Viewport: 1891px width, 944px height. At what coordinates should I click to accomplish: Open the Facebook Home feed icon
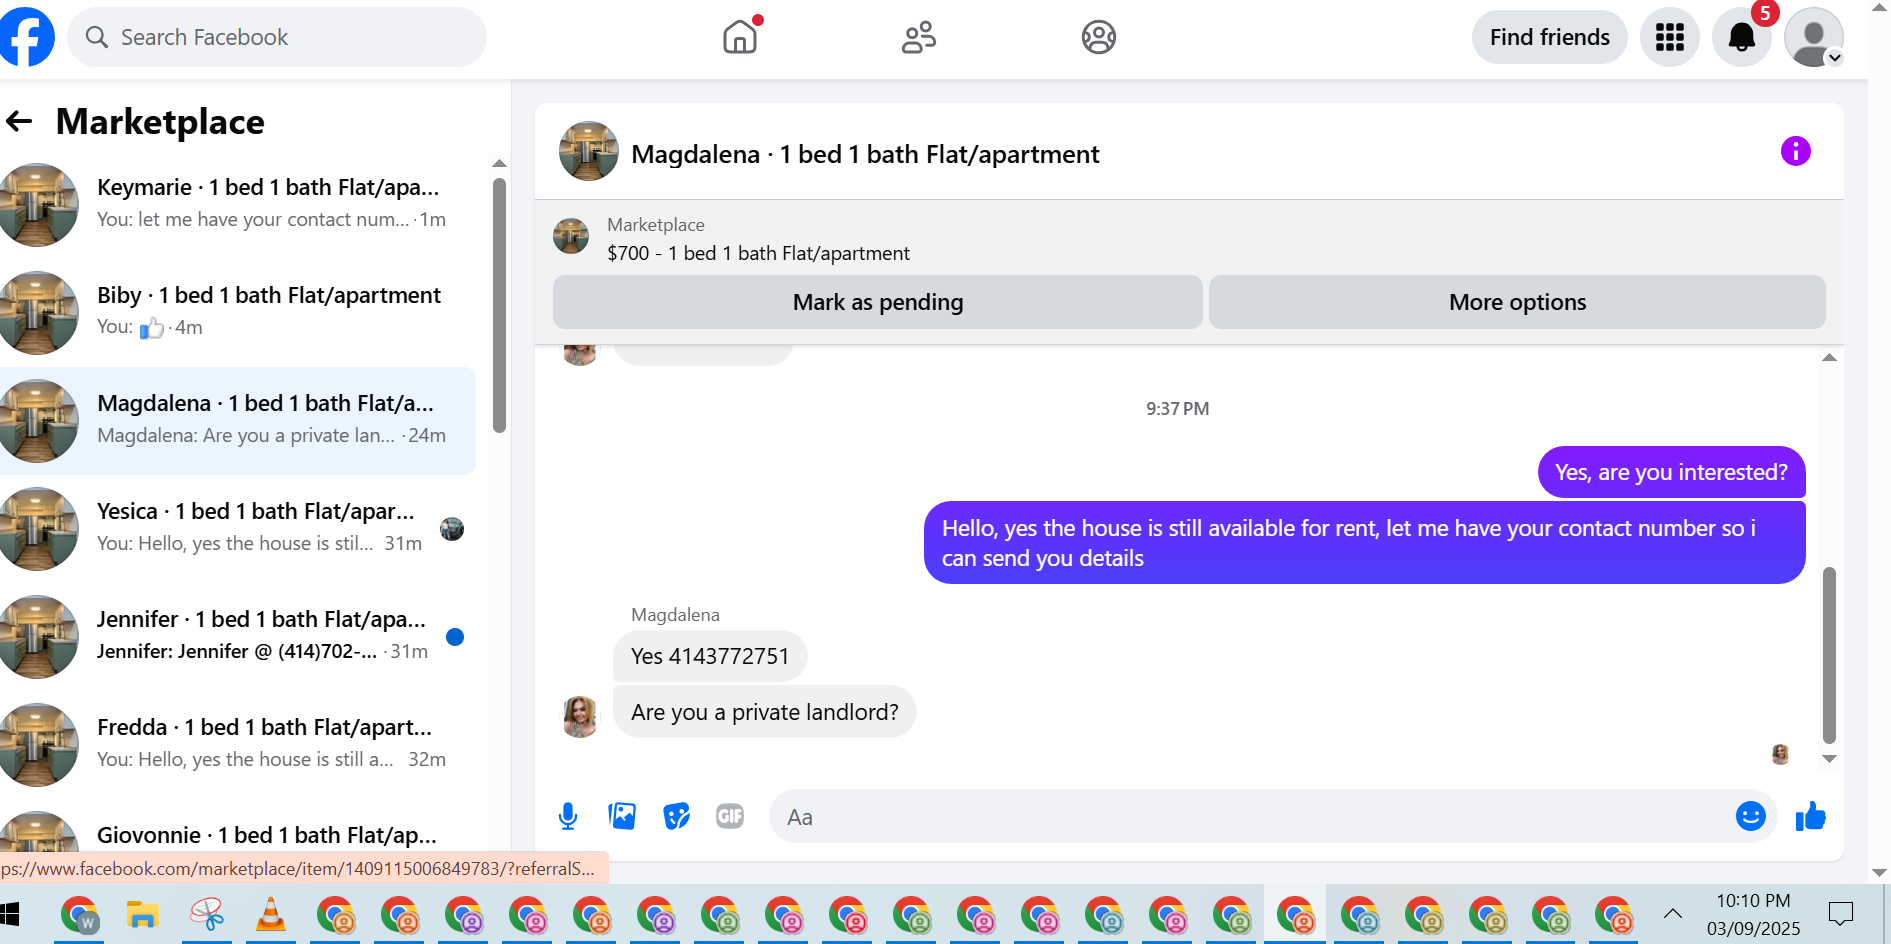coord(740,37)
